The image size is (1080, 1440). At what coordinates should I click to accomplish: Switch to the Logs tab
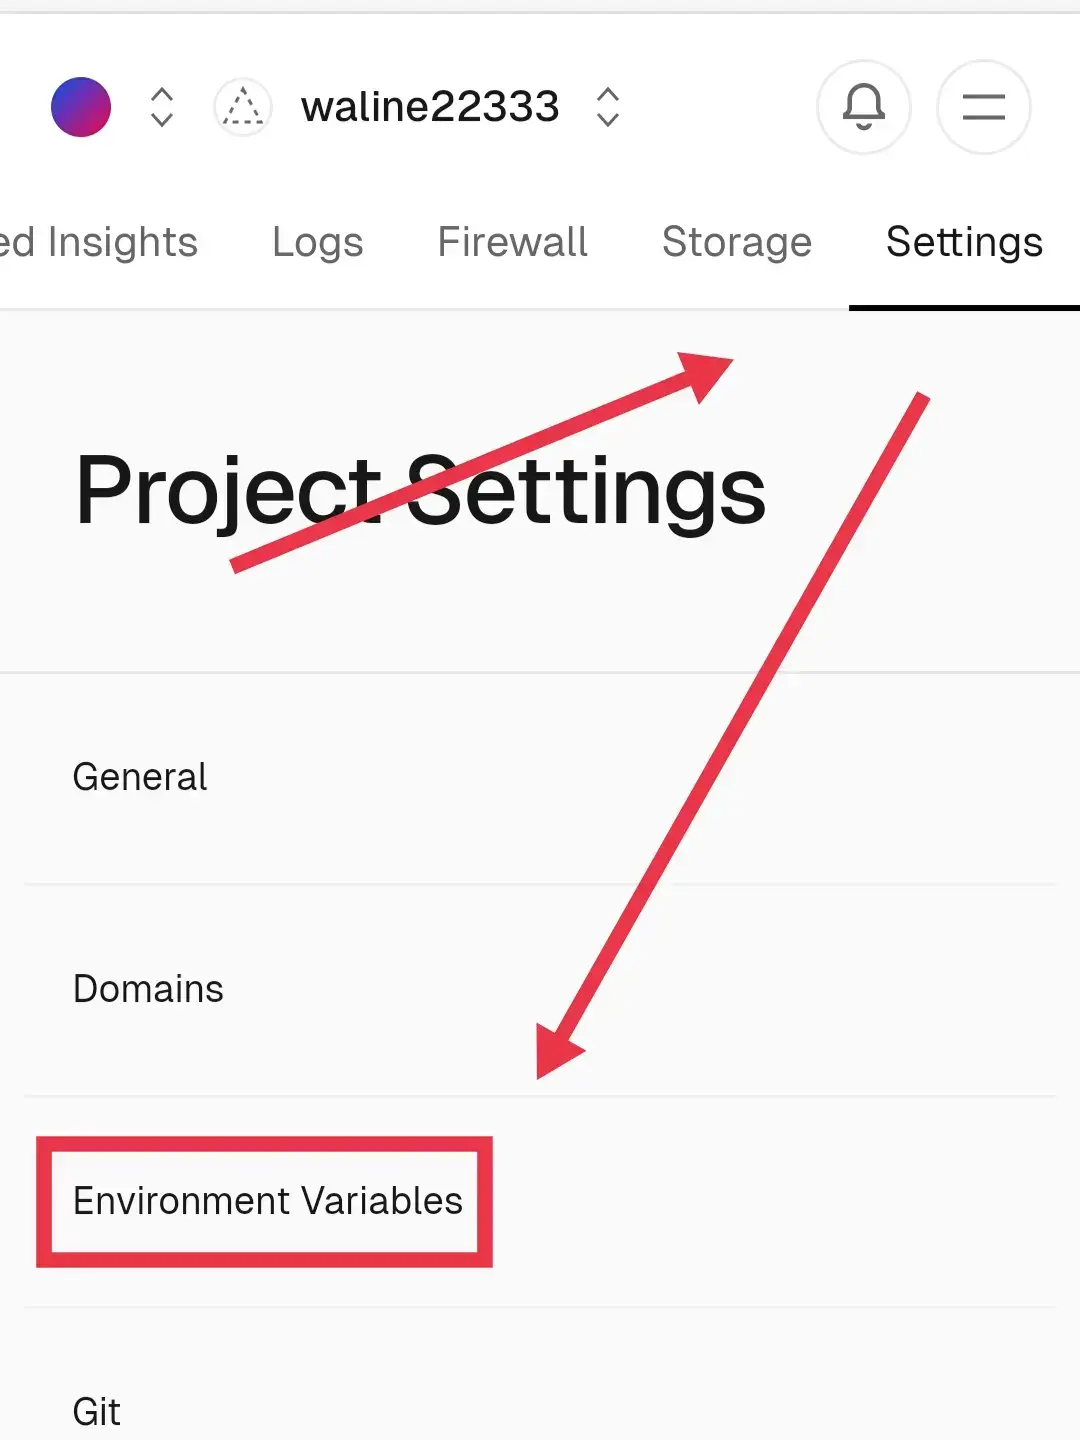[x=318, y=242]
